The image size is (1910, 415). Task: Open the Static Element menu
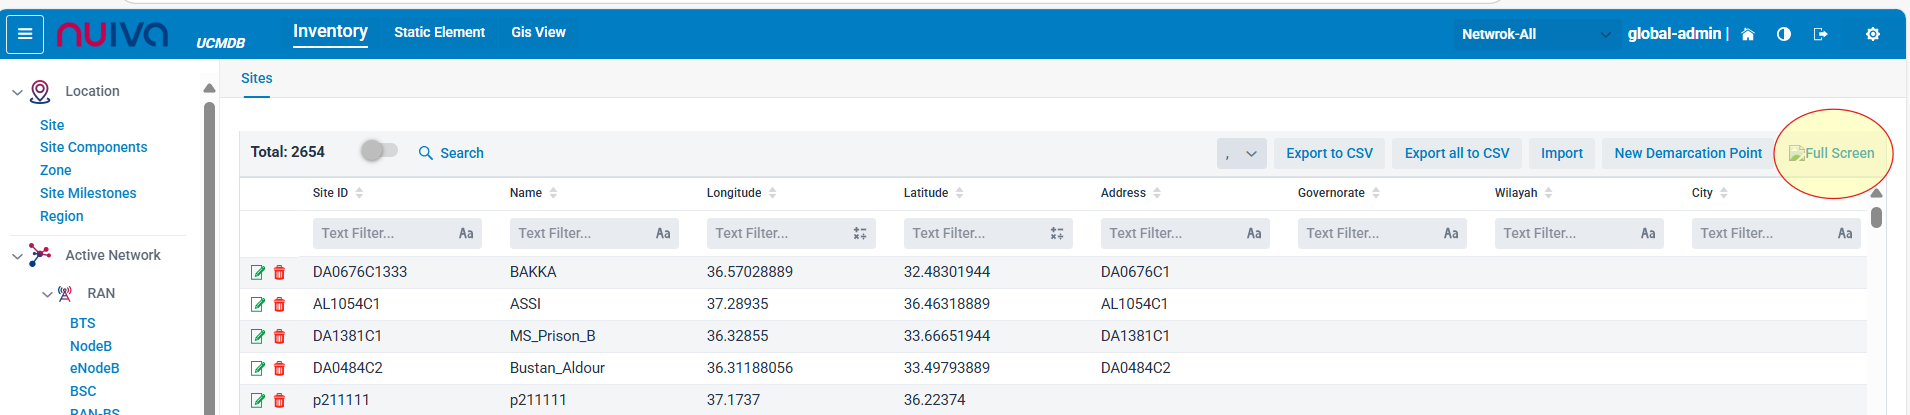coord(439,32)
